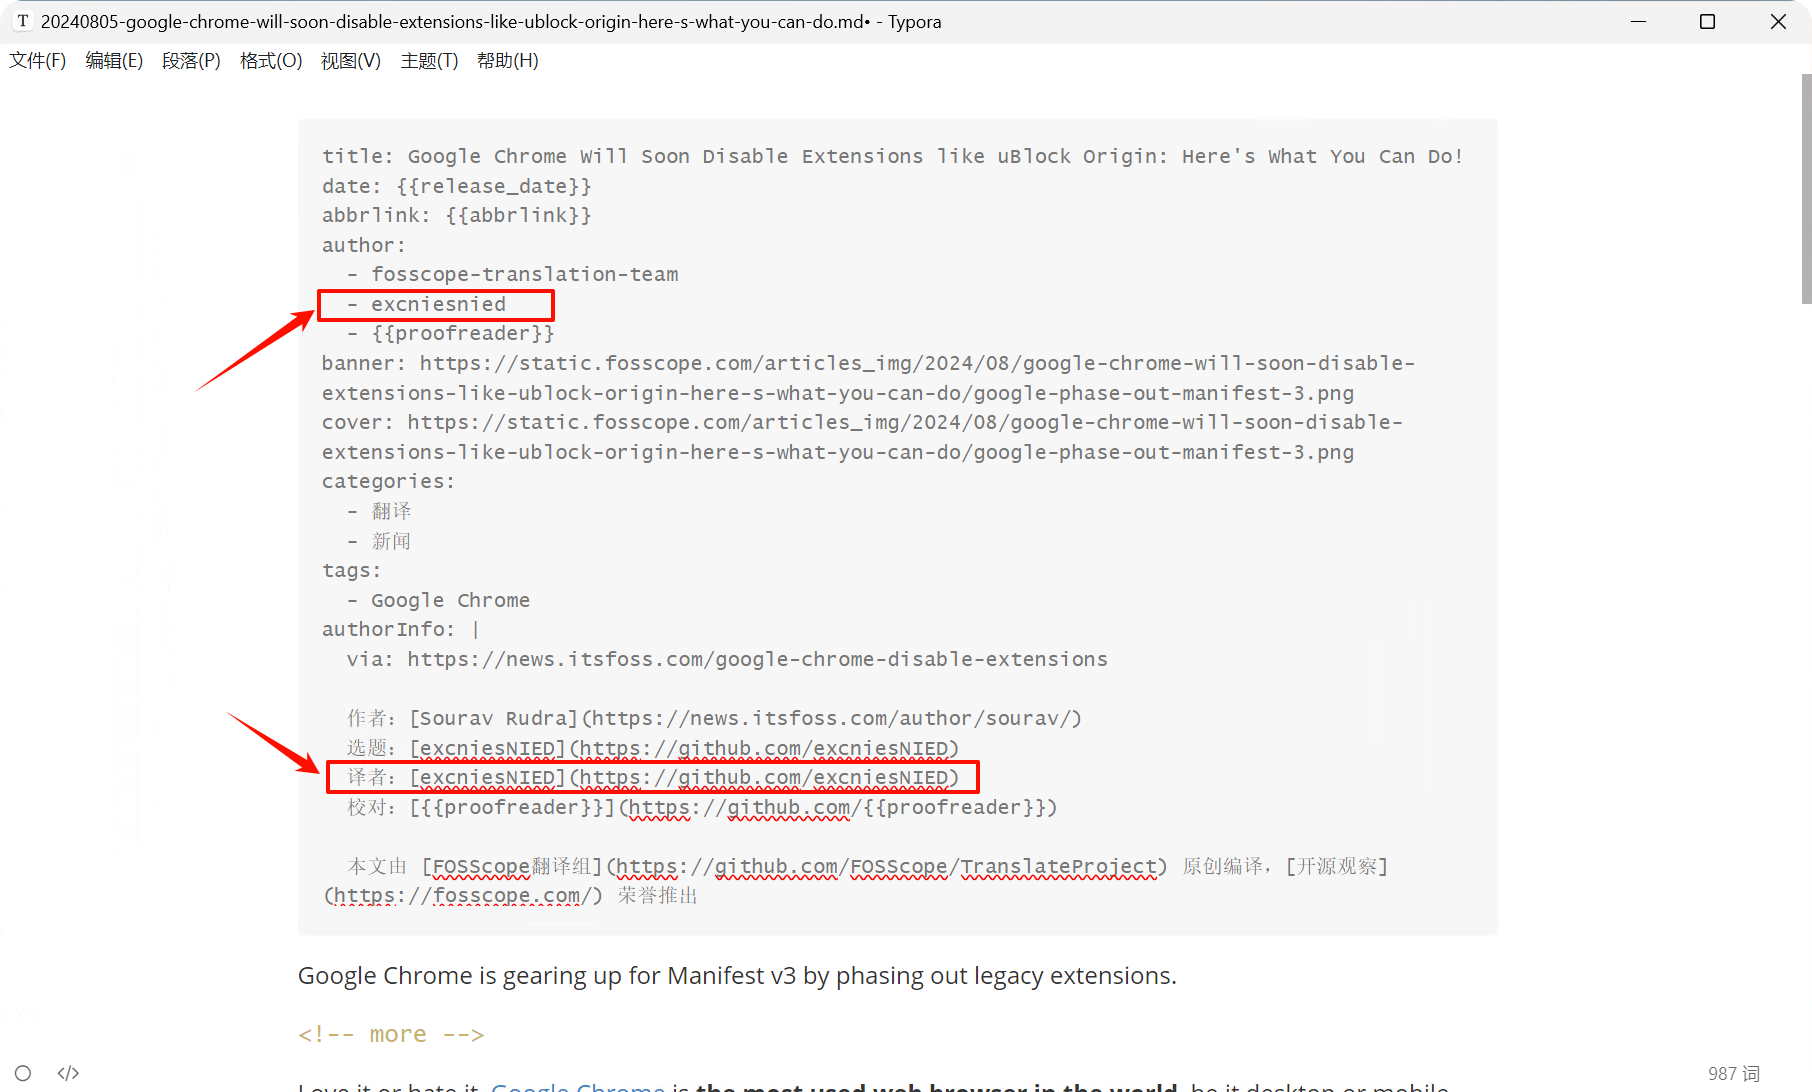Click the Google Chrome tag entry
1812x1092 pixels.
(x=438, y=600)
